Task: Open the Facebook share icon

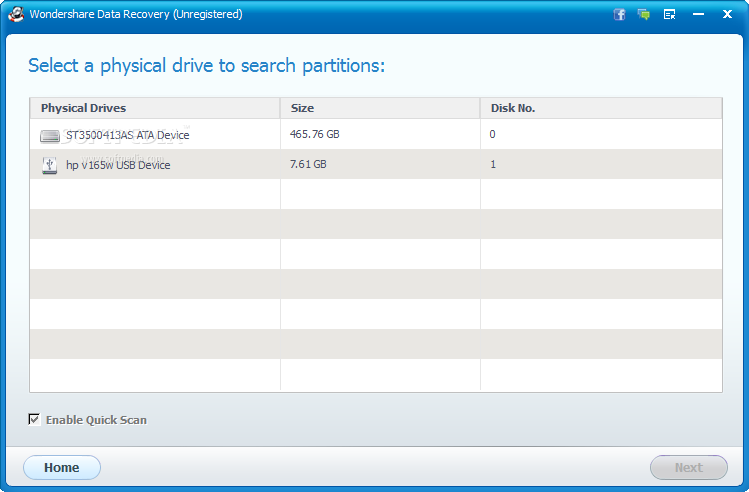Action: [x=620, y=14]
